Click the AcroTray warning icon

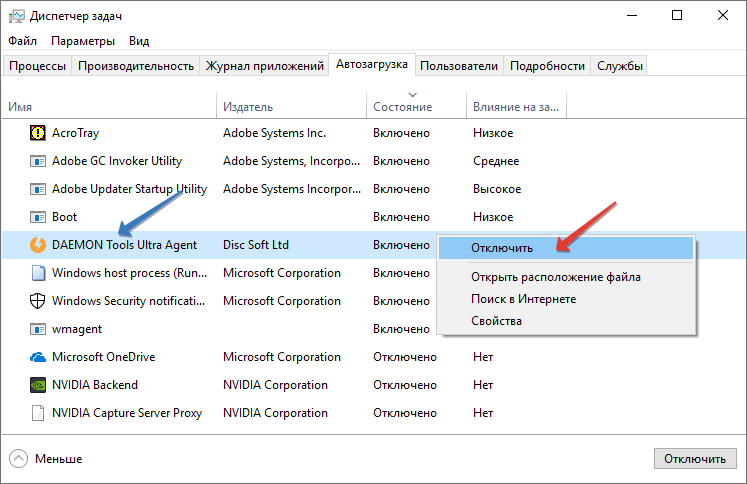(38, 133)
